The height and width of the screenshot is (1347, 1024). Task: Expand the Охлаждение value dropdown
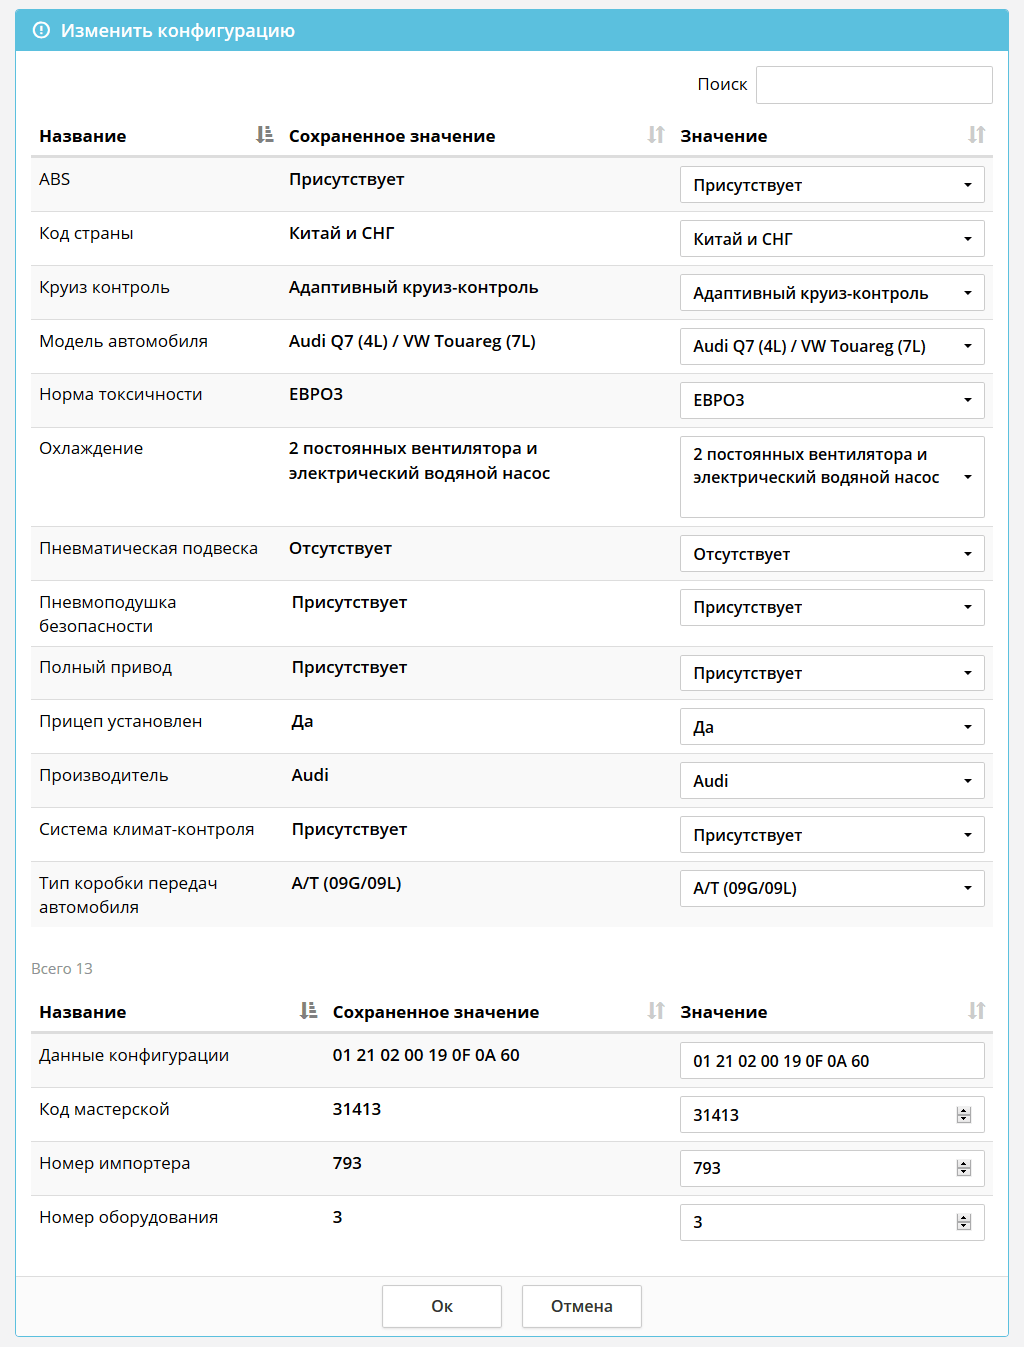[x=832, y=477]
